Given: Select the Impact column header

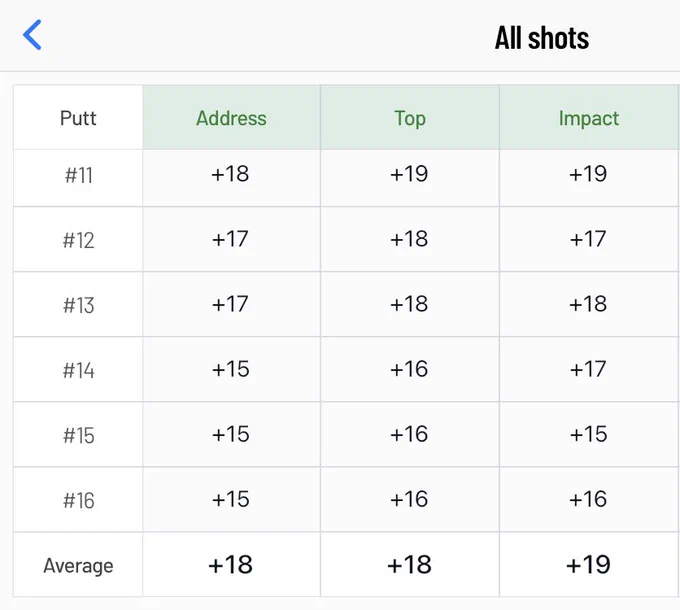Looking at the screenshot, I should click(588, 118).
